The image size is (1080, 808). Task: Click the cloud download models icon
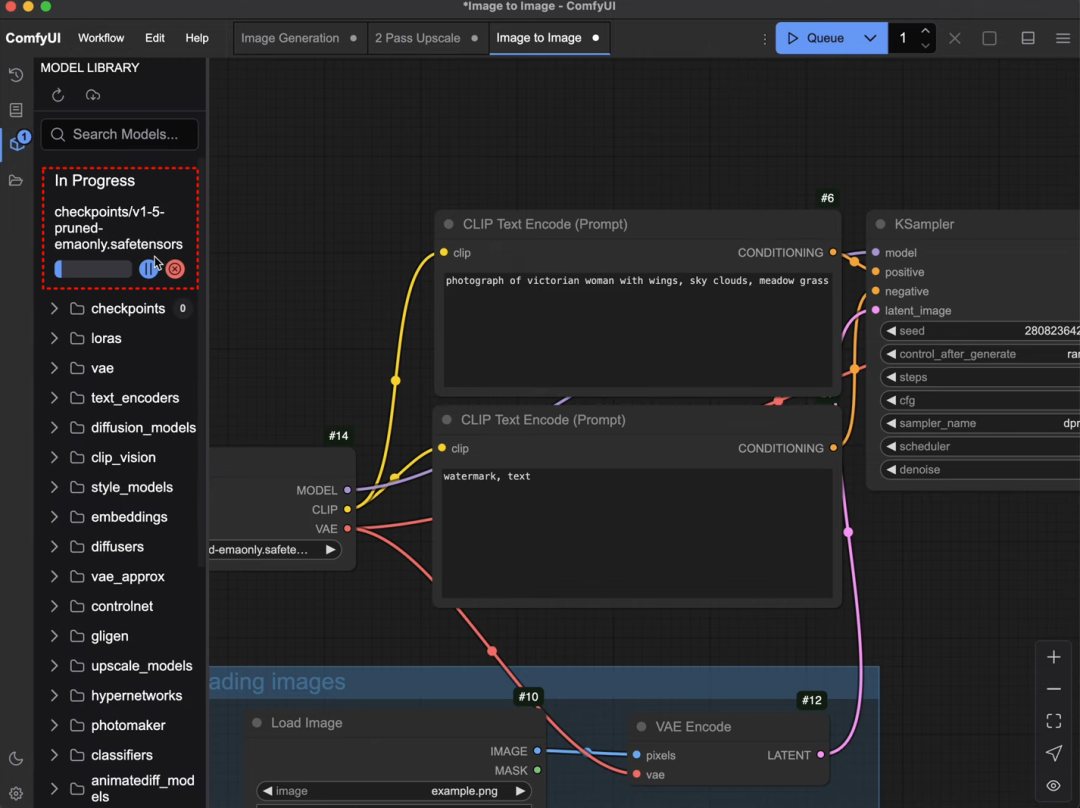pos(93,95)
